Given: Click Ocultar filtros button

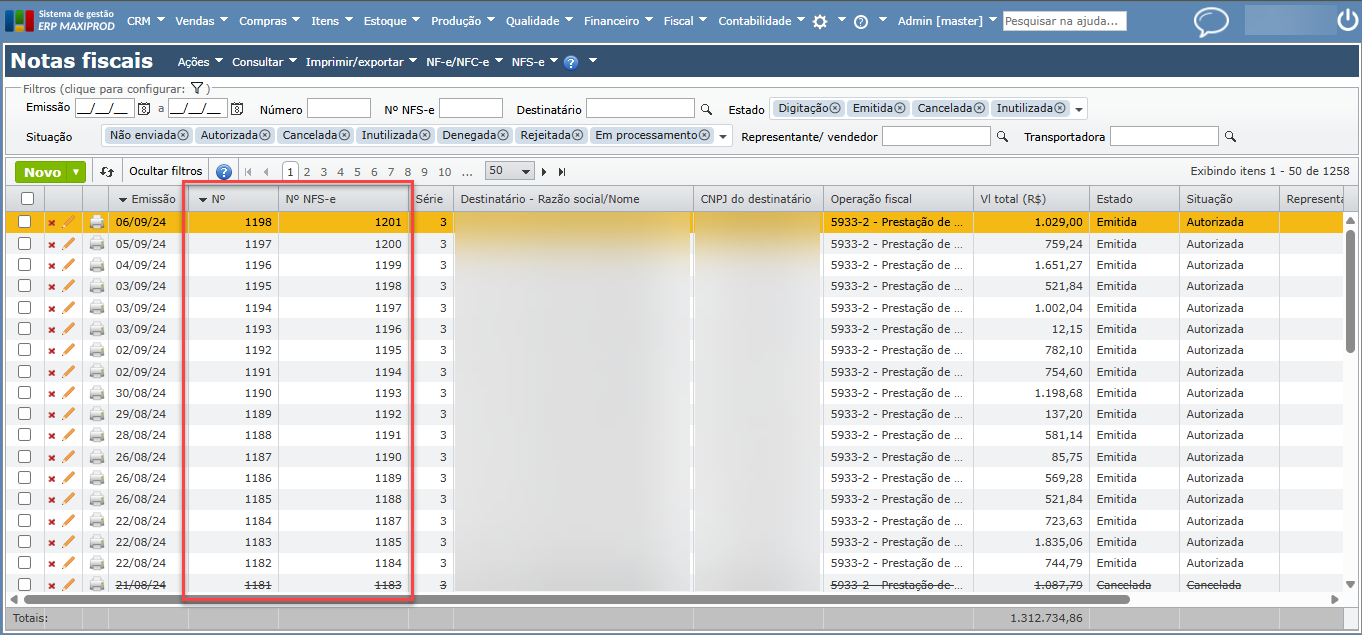Looking at the screenshot, I should 165,171.
